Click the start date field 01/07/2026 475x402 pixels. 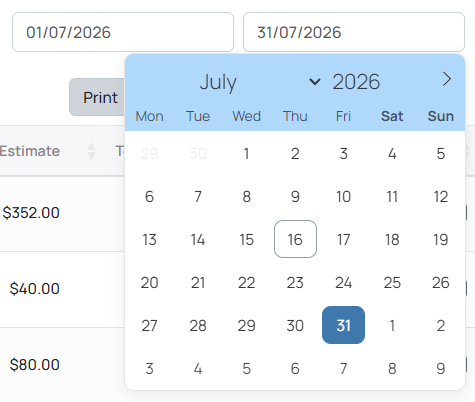tap(123, 32)
